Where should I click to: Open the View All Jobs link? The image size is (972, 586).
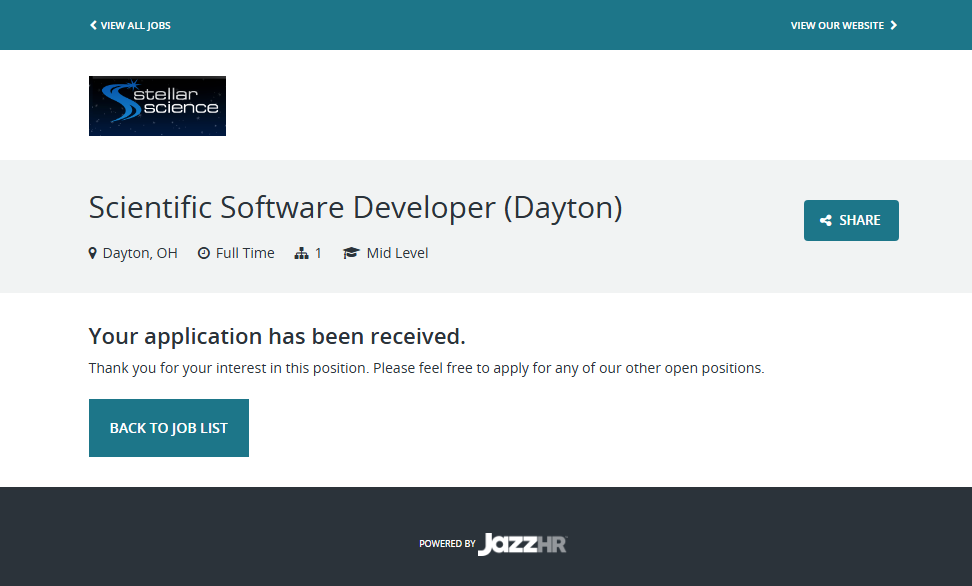[x=135, y=25]
